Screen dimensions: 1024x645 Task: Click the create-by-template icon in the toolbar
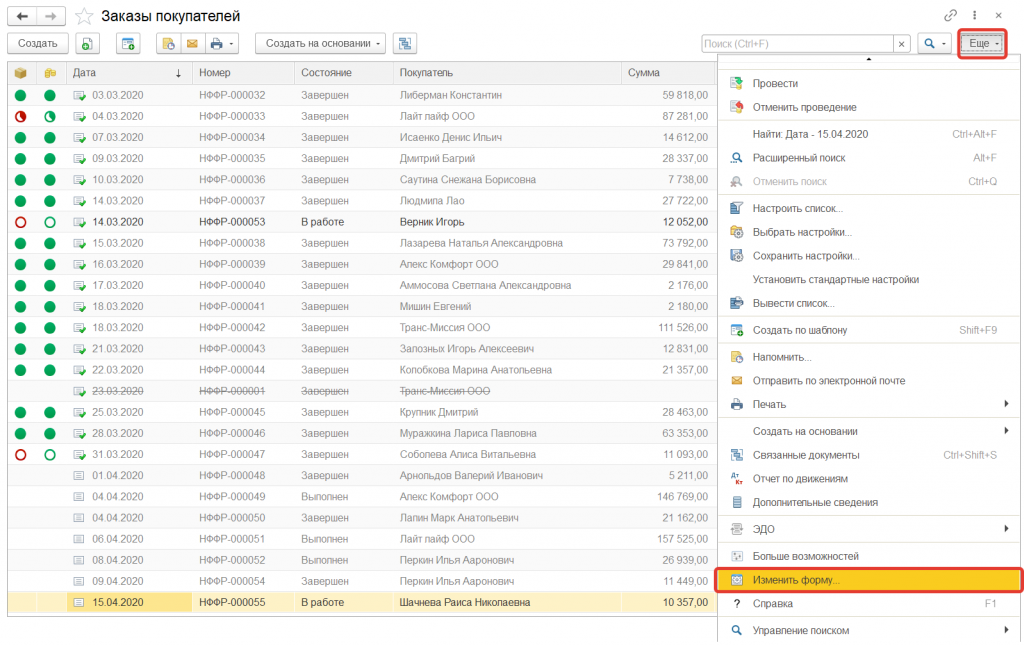pos(128,43)
